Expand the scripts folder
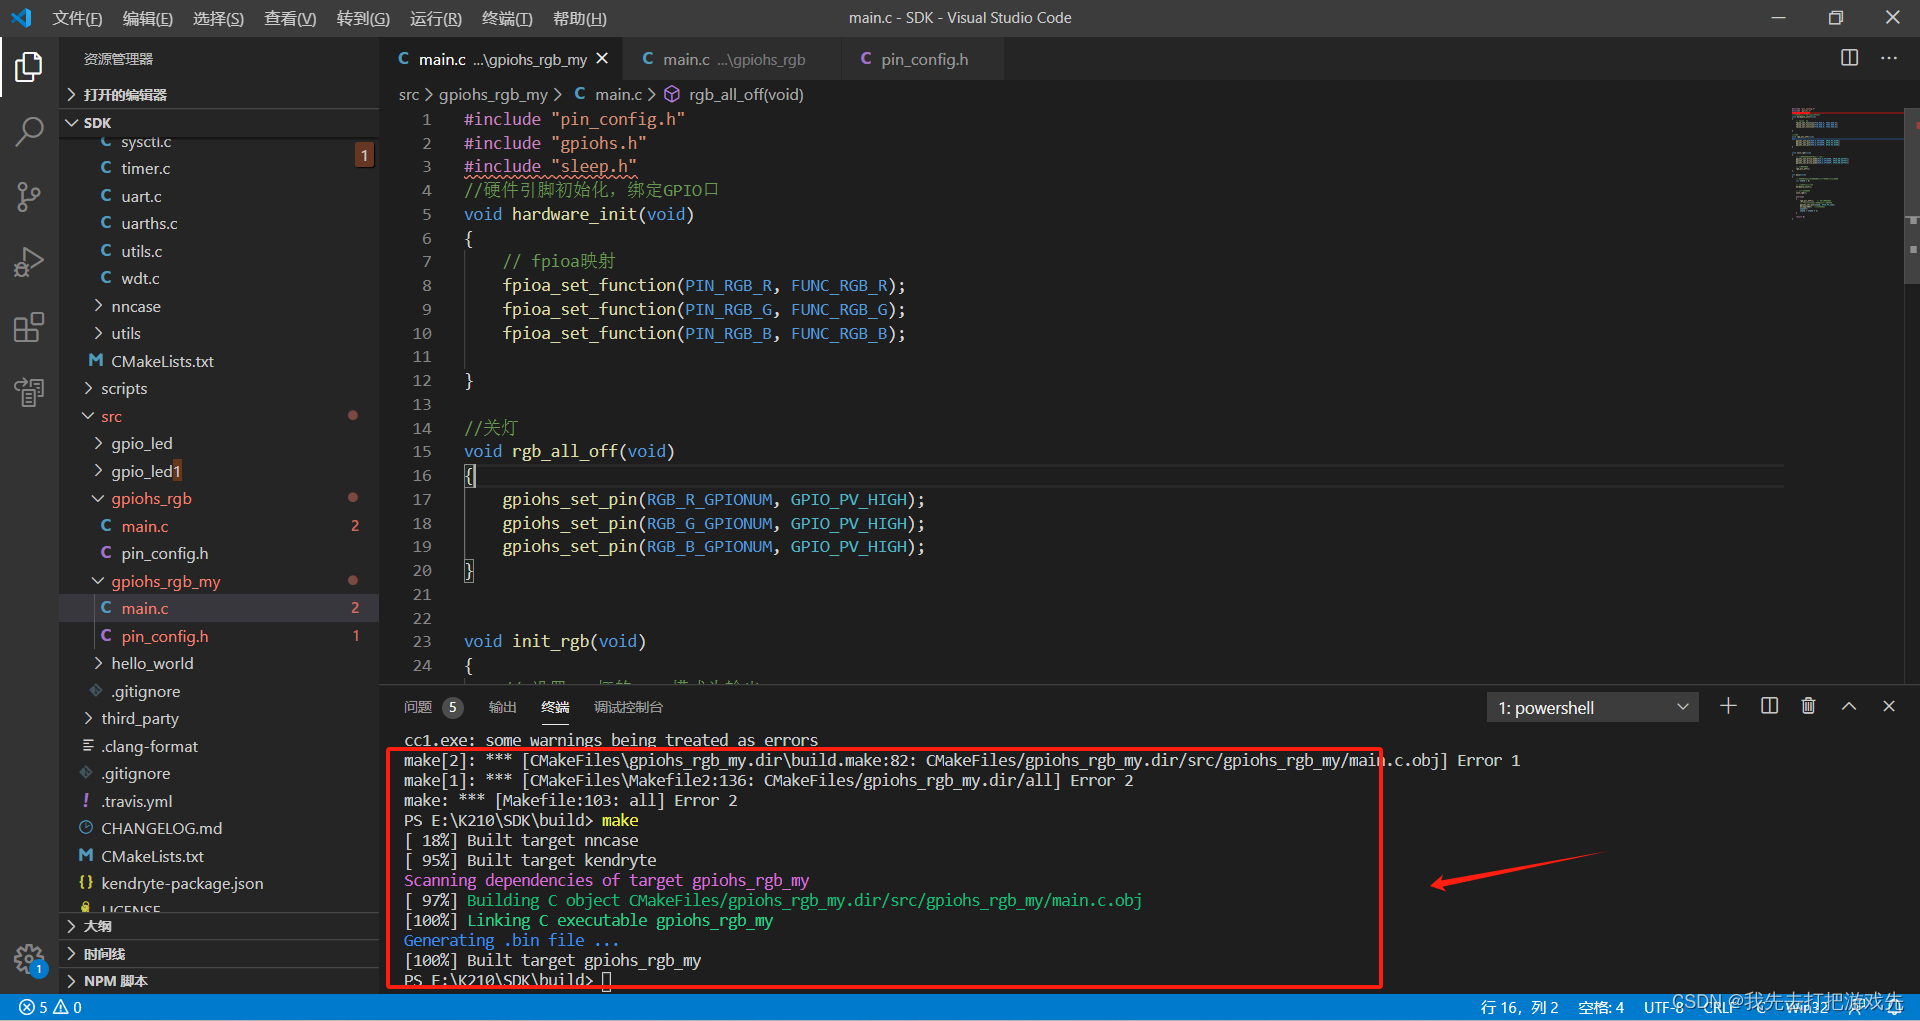The image size is (1920, 1021). [219, 388]
